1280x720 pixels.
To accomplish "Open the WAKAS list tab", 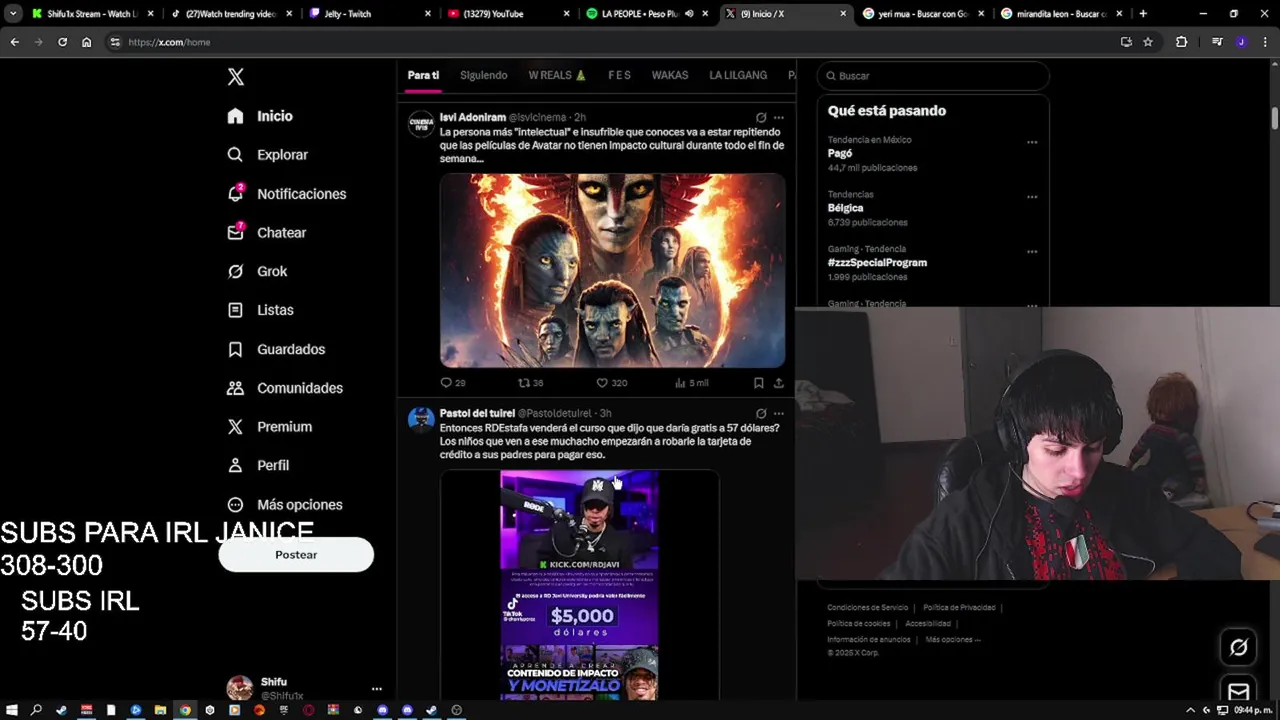I will (670, 75).
